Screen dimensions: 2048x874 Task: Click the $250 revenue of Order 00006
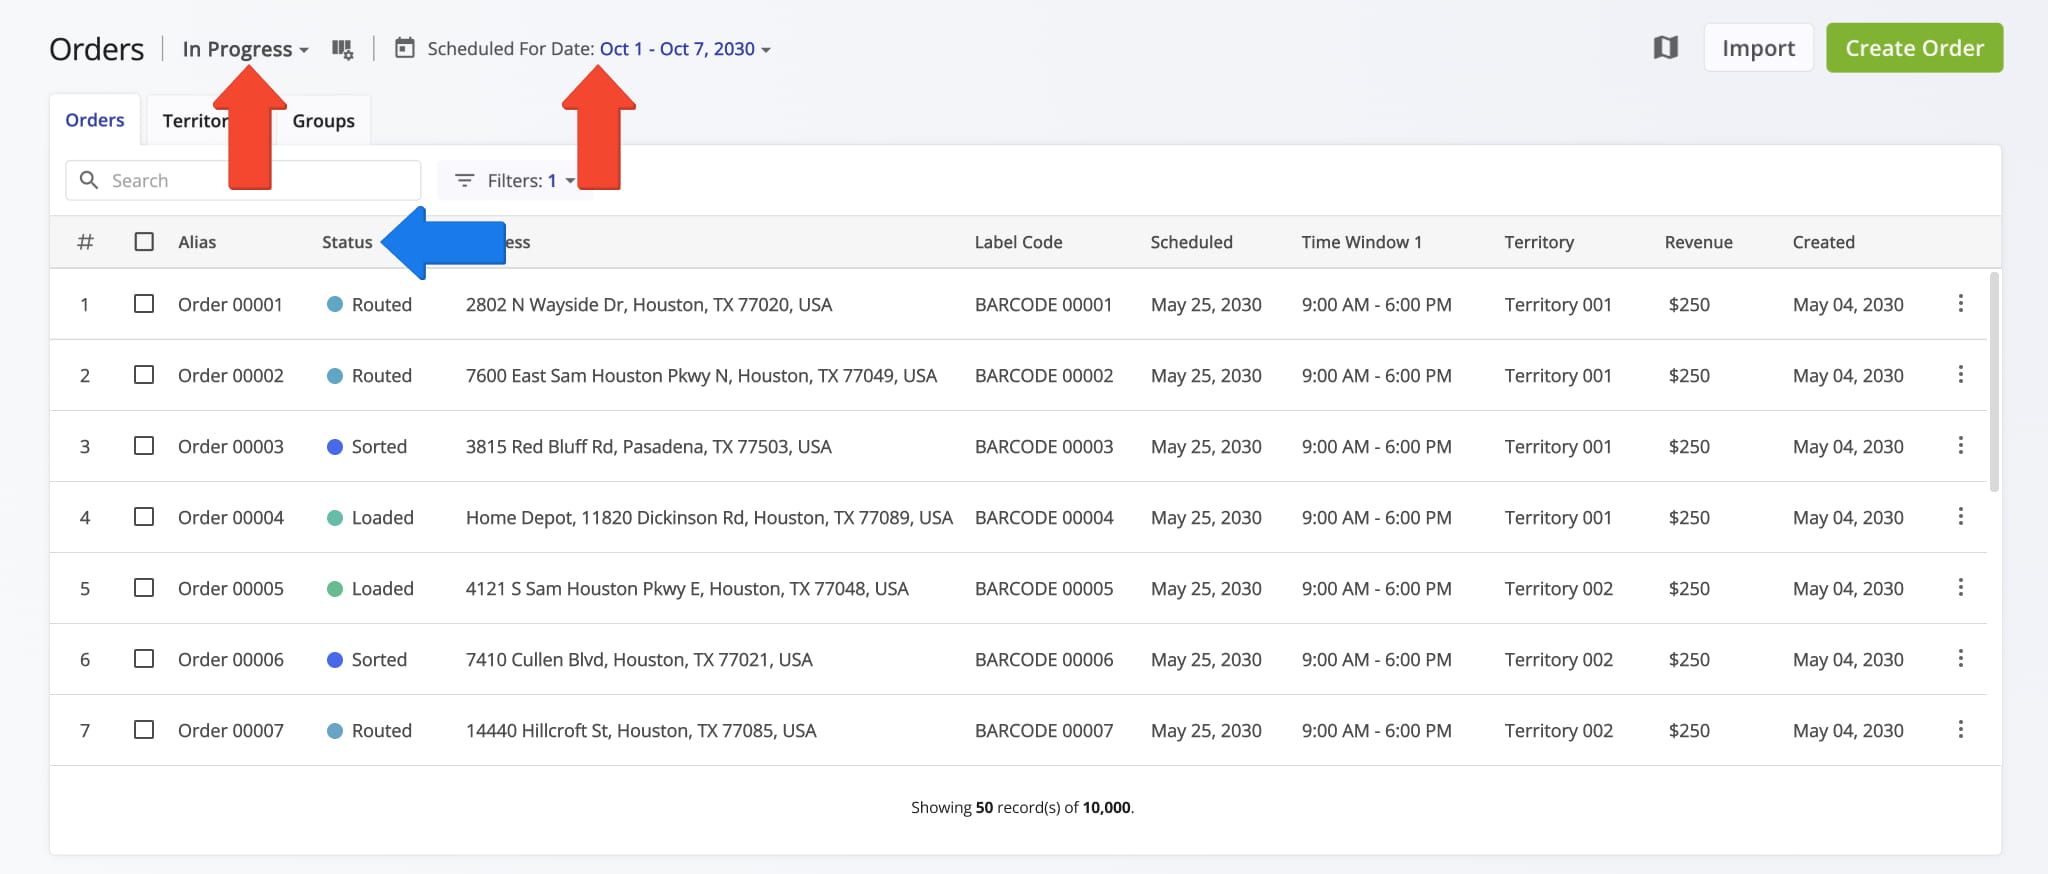tap(1689, 659)
